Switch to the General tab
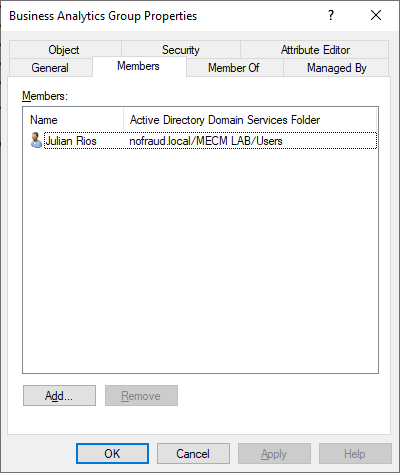The image size is (400, 473). click(51, 68)
